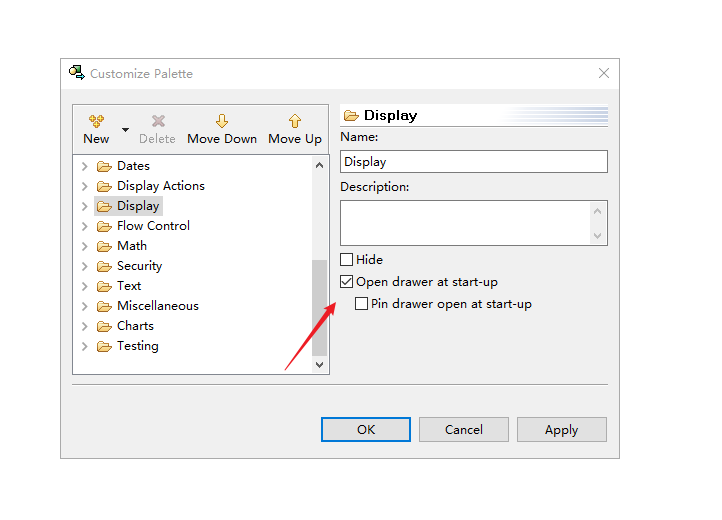Select the Math folder icon

104,246
